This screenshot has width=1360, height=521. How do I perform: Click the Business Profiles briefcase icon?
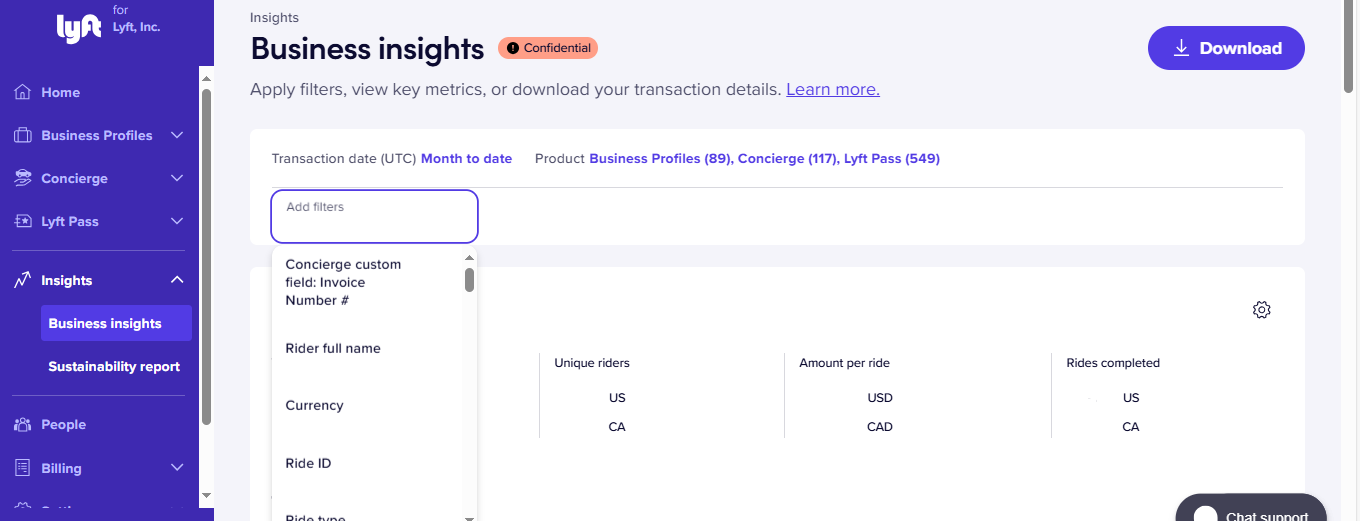click(x=22, y=135)
